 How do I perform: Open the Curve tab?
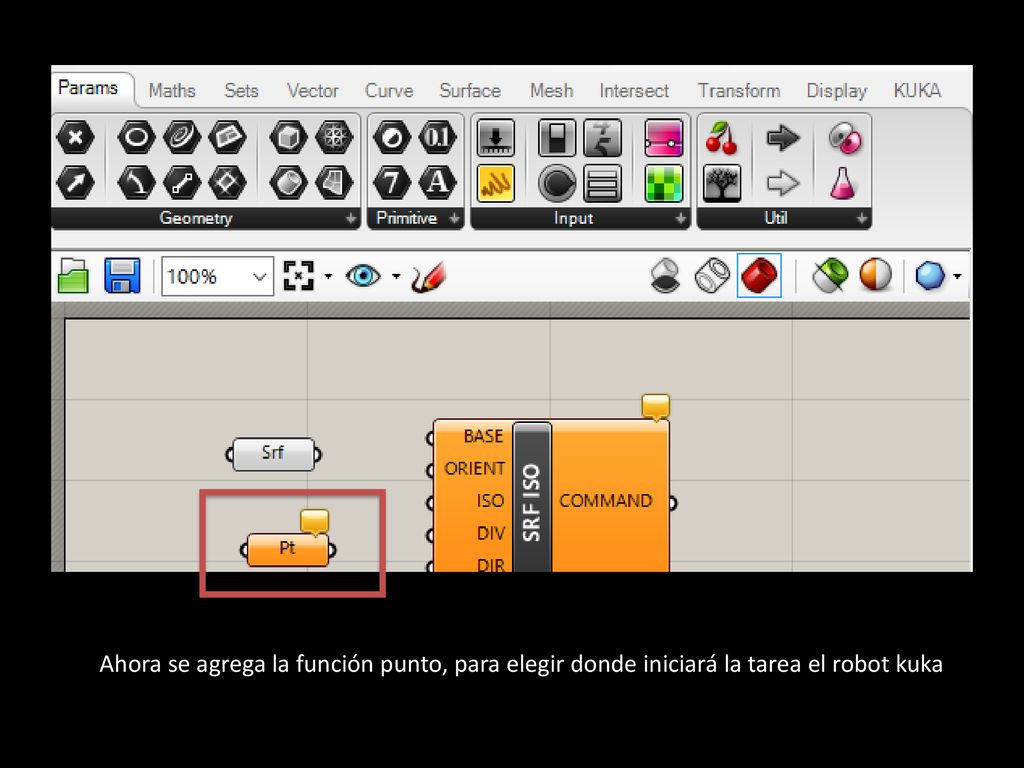[x=389, y=90]
